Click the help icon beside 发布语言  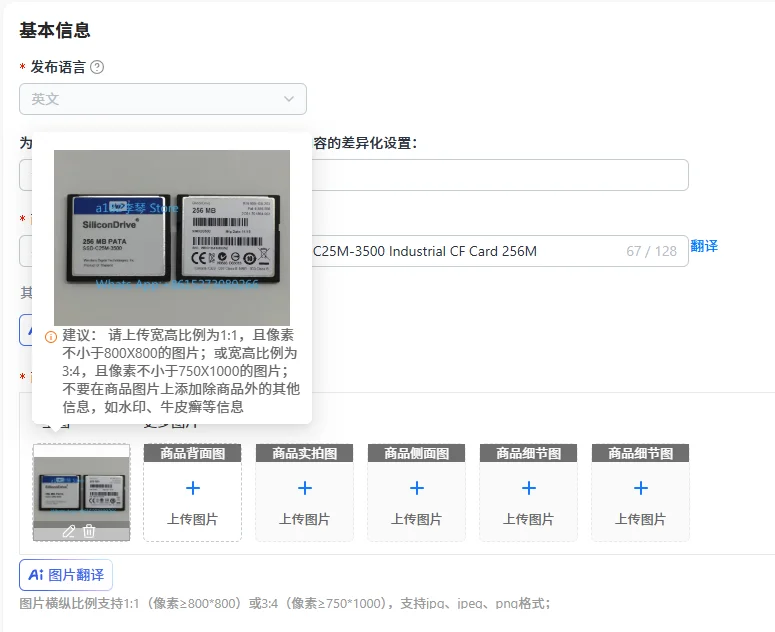(97, 67)
